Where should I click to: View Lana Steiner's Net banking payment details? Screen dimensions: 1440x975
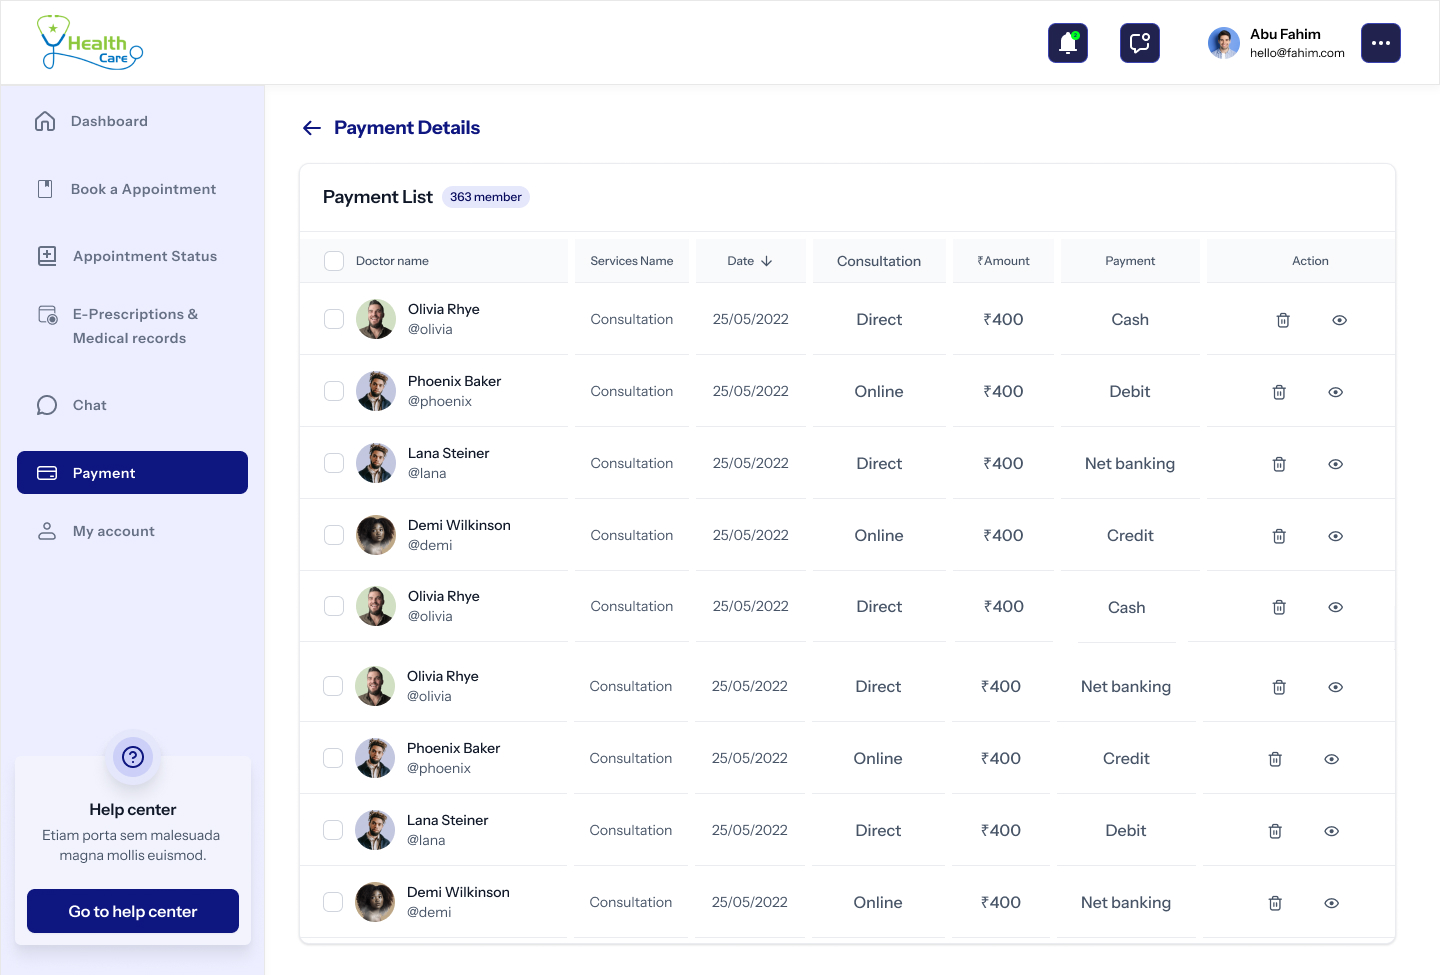coord(1336,464)
